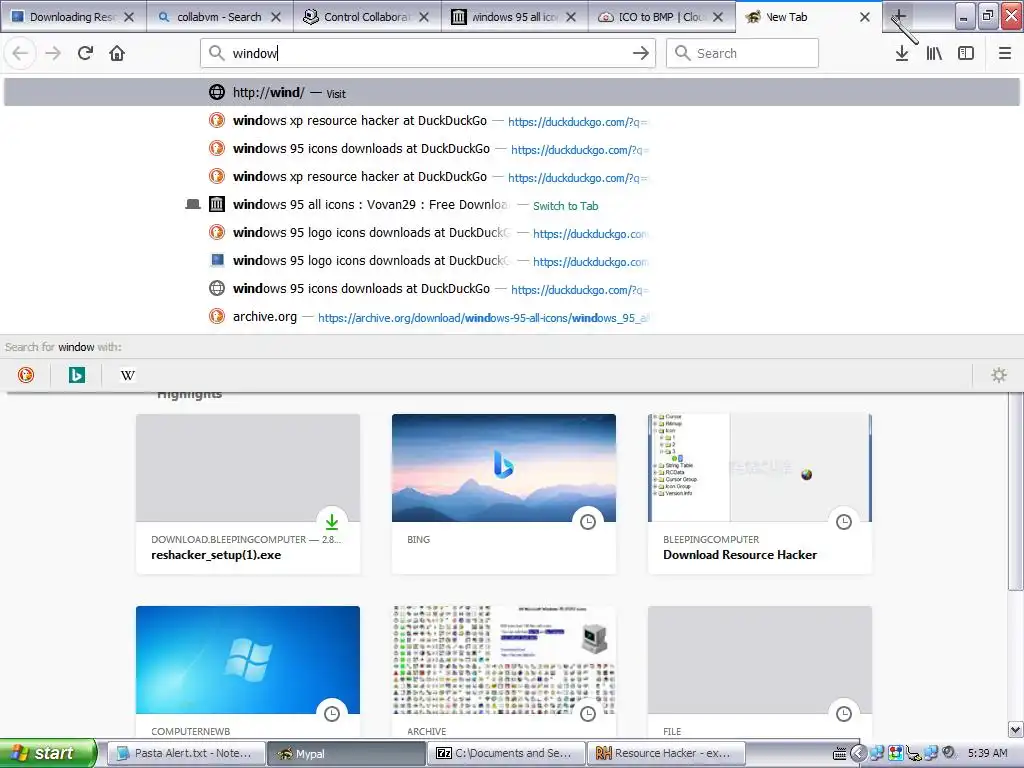This screenshot has width=1024, height=768.
Task: Click the taskbar clock showing 5:39 AM
Action: [987, 753]
